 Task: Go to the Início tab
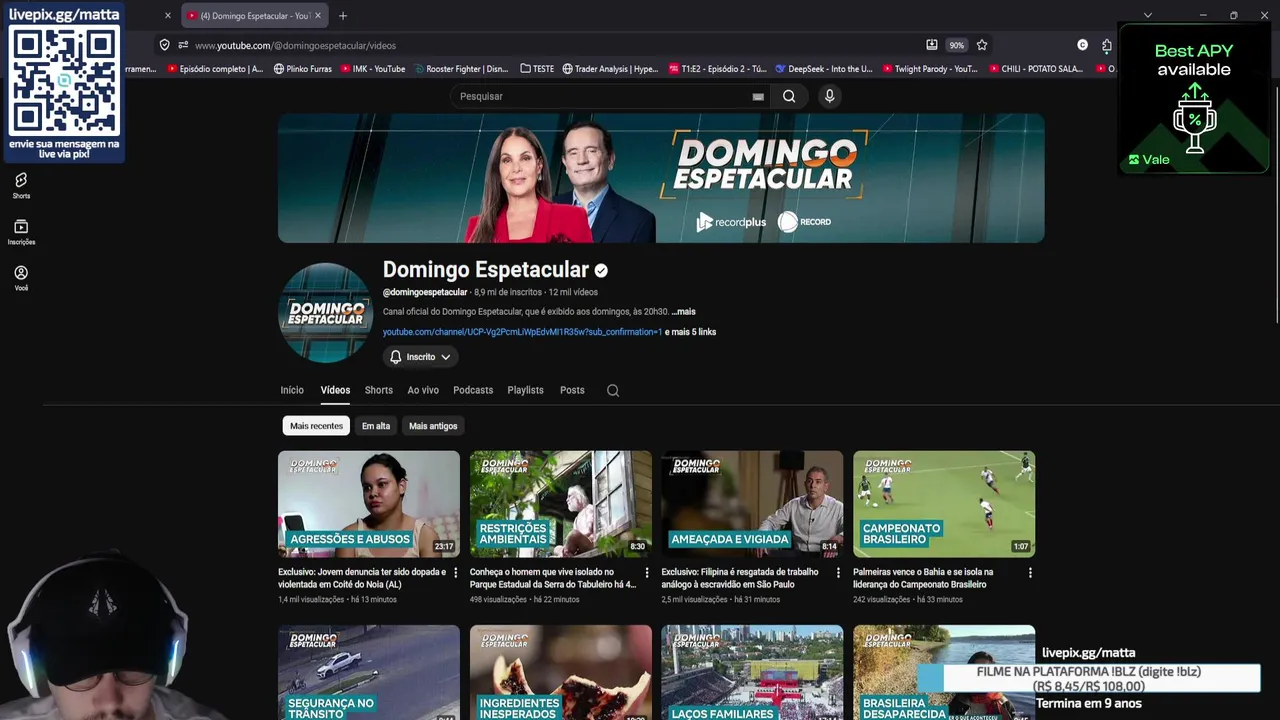(292, 390)
